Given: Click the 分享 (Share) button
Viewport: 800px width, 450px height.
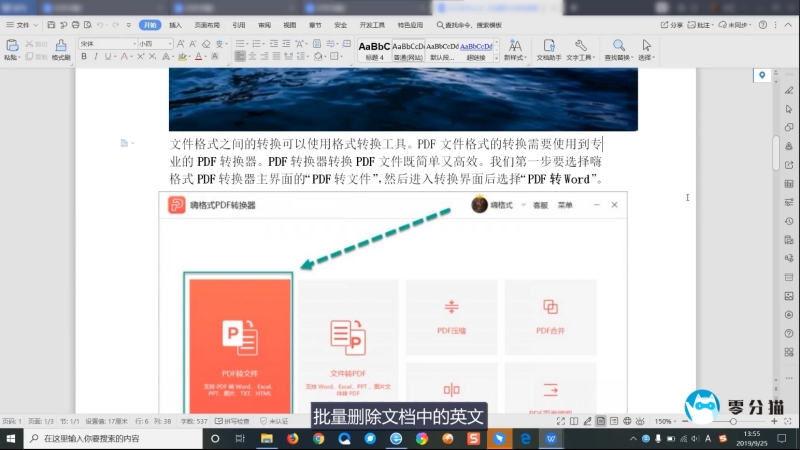Looking at the screenshot, I should 672,24.
